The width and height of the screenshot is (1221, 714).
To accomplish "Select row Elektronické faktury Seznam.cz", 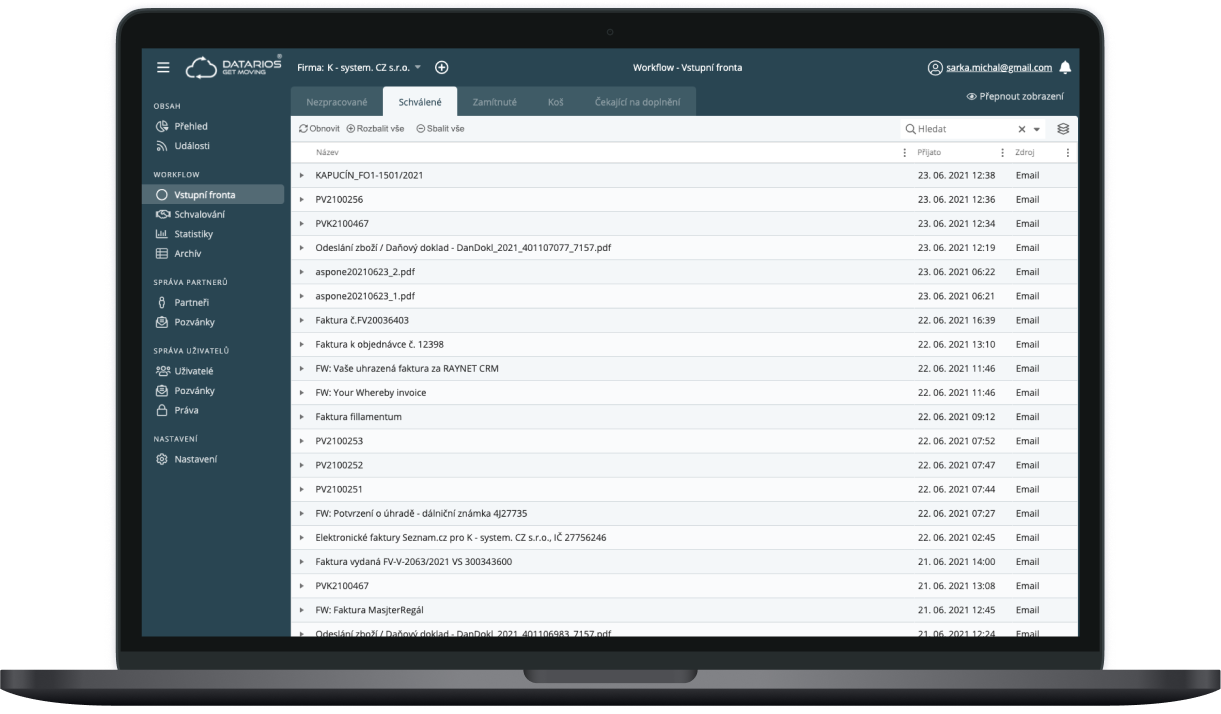I will [684, 537].
